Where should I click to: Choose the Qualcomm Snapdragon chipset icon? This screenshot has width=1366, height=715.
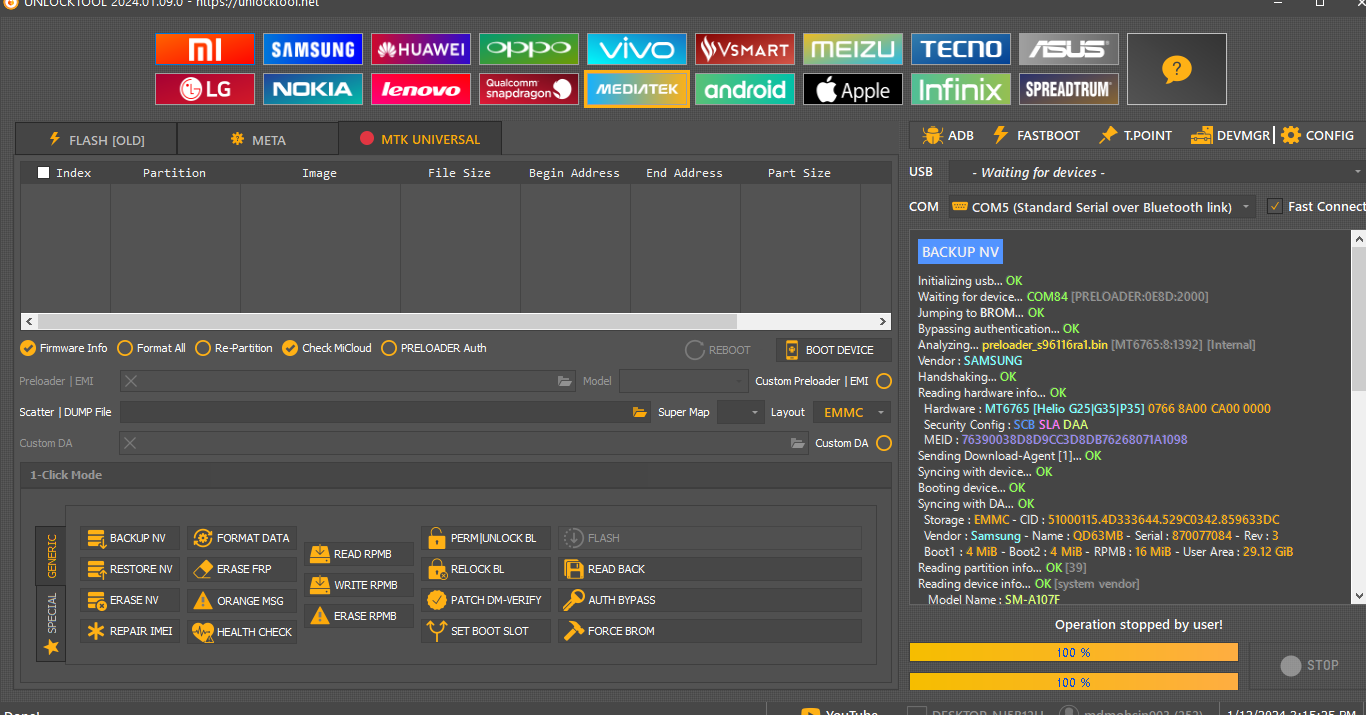click(x=529, y=90)
